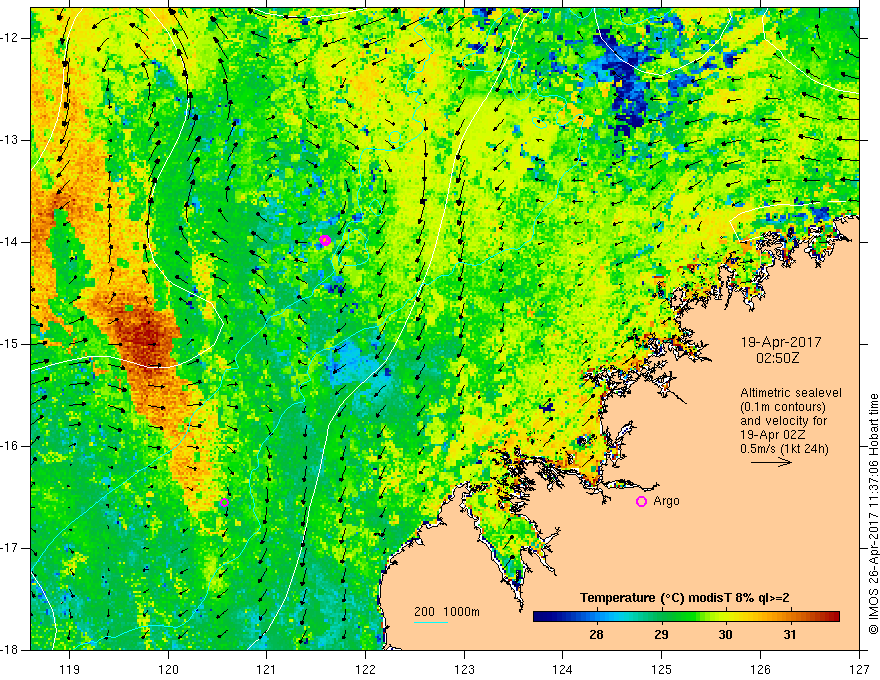Click the -12 latitude axis label

[x=11, y=38]
